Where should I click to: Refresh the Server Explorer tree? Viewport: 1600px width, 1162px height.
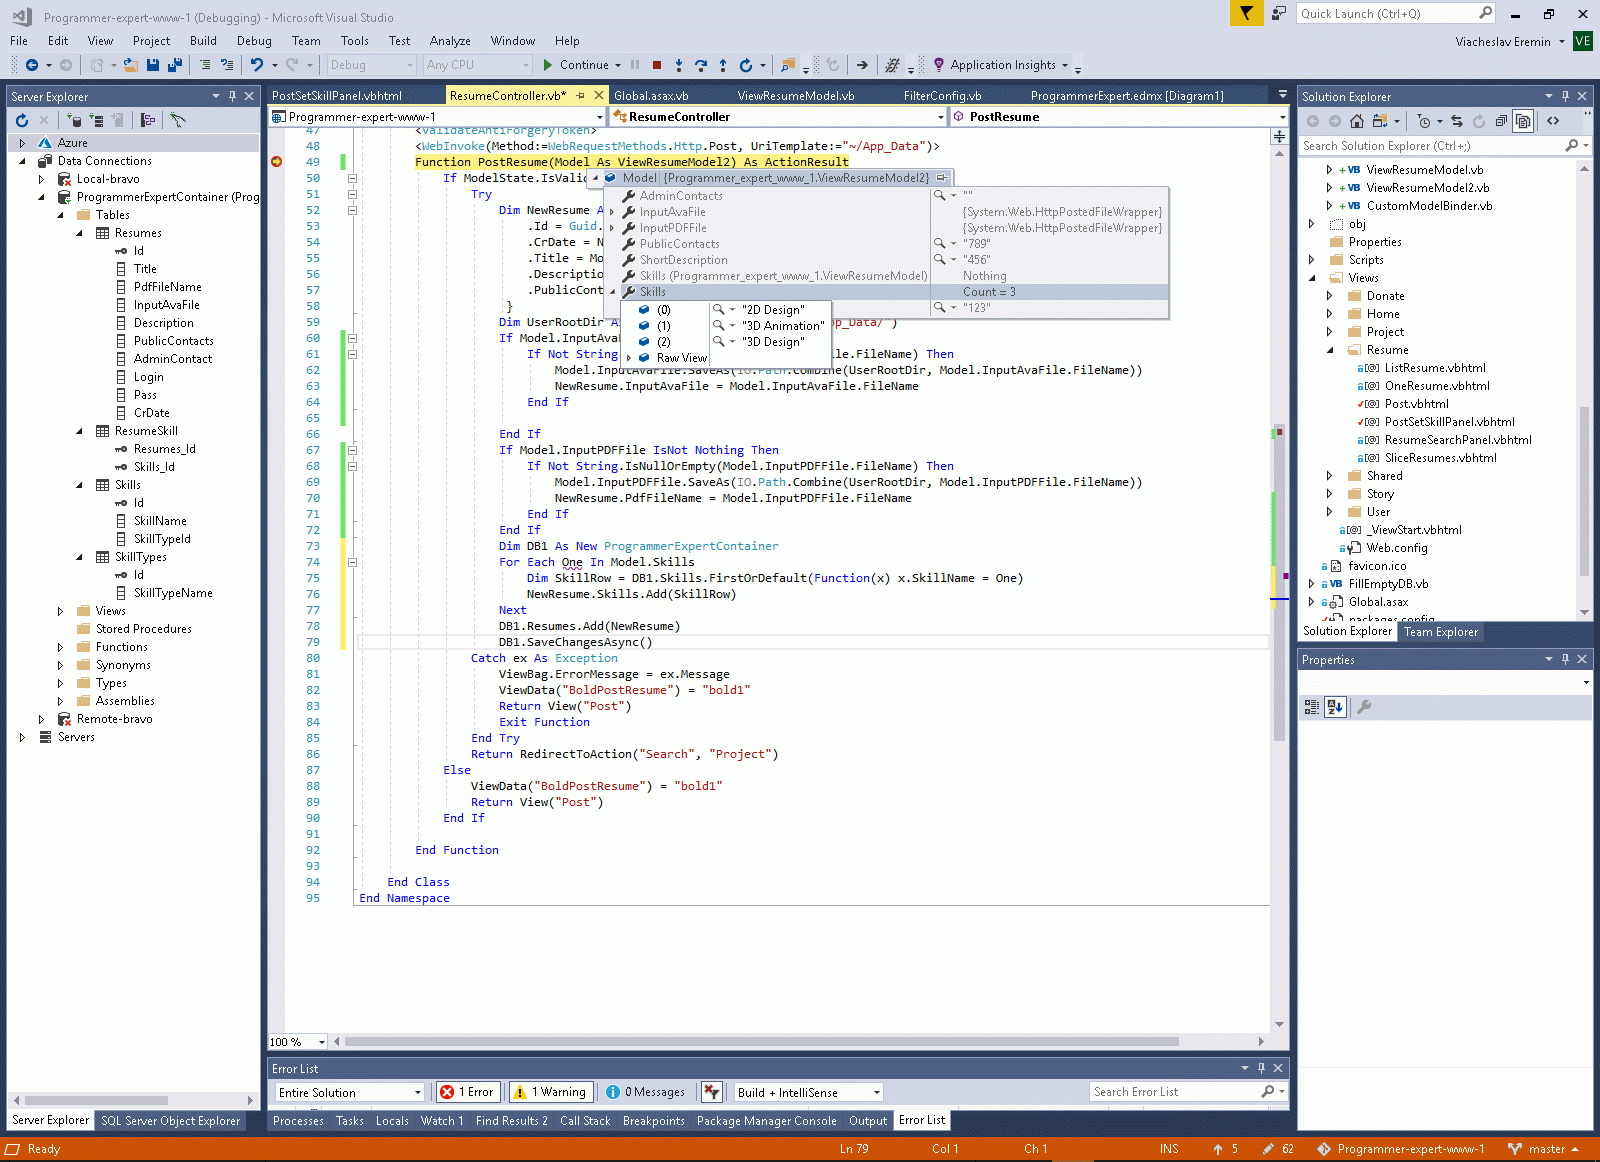[22, 120]
